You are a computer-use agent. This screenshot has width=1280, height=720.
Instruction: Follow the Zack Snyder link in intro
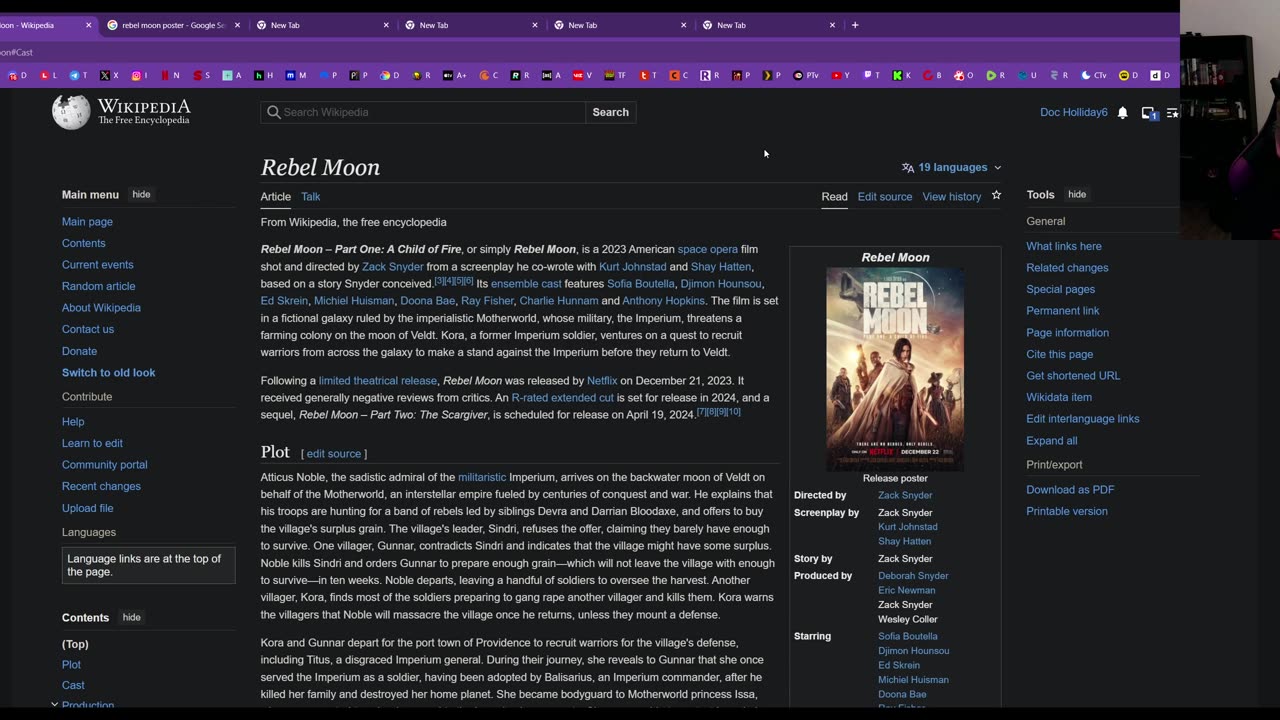point(393,267)
